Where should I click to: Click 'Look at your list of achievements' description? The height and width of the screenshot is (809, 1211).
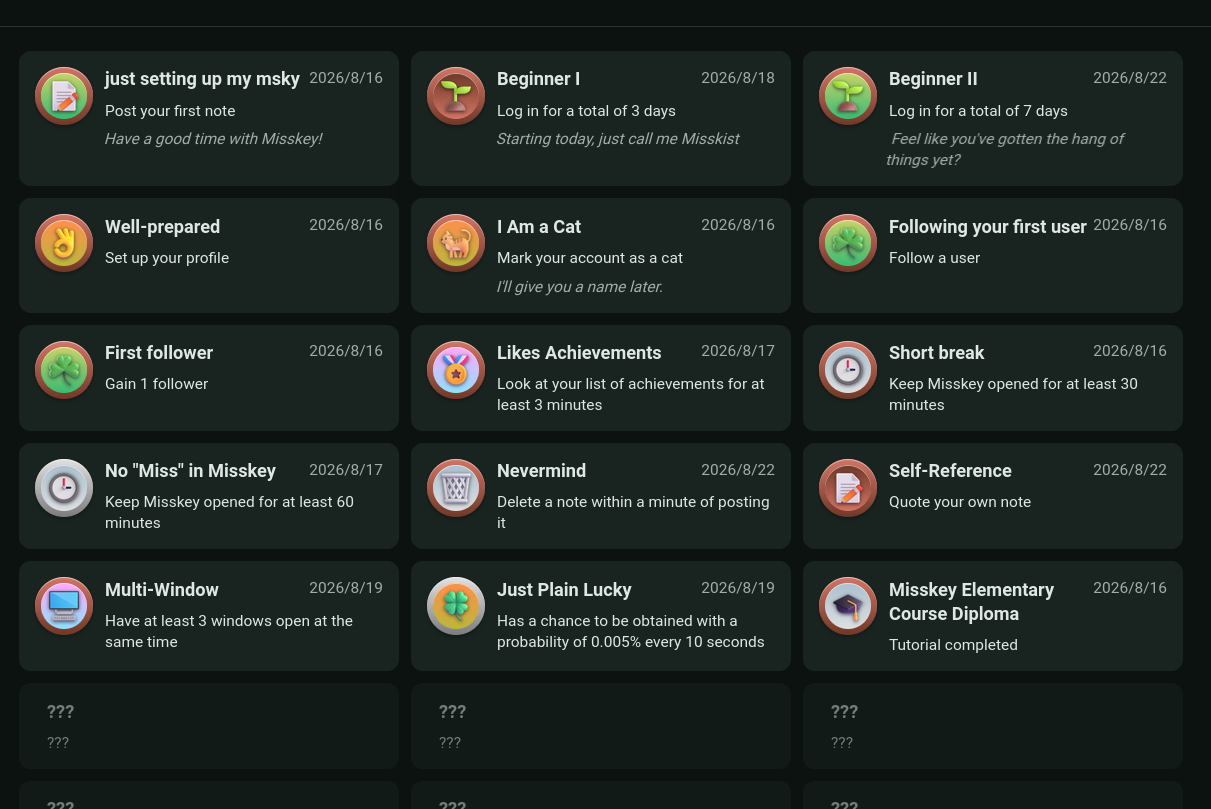[x=631, y=394]
